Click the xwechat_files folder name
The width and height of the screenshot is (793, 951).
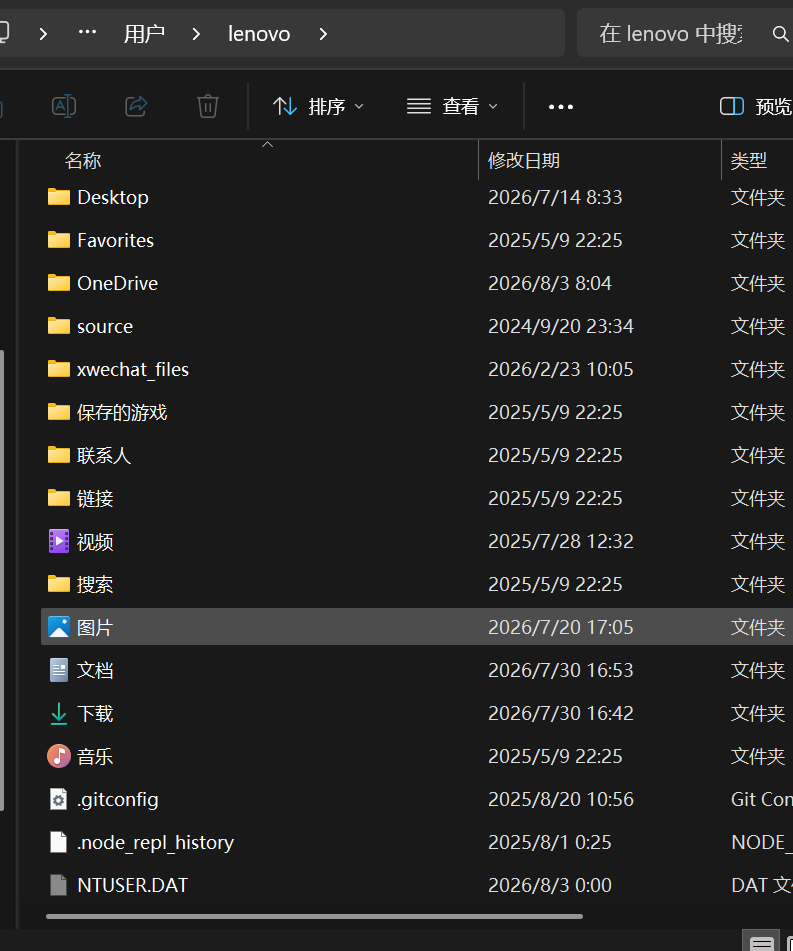point(133,369)
